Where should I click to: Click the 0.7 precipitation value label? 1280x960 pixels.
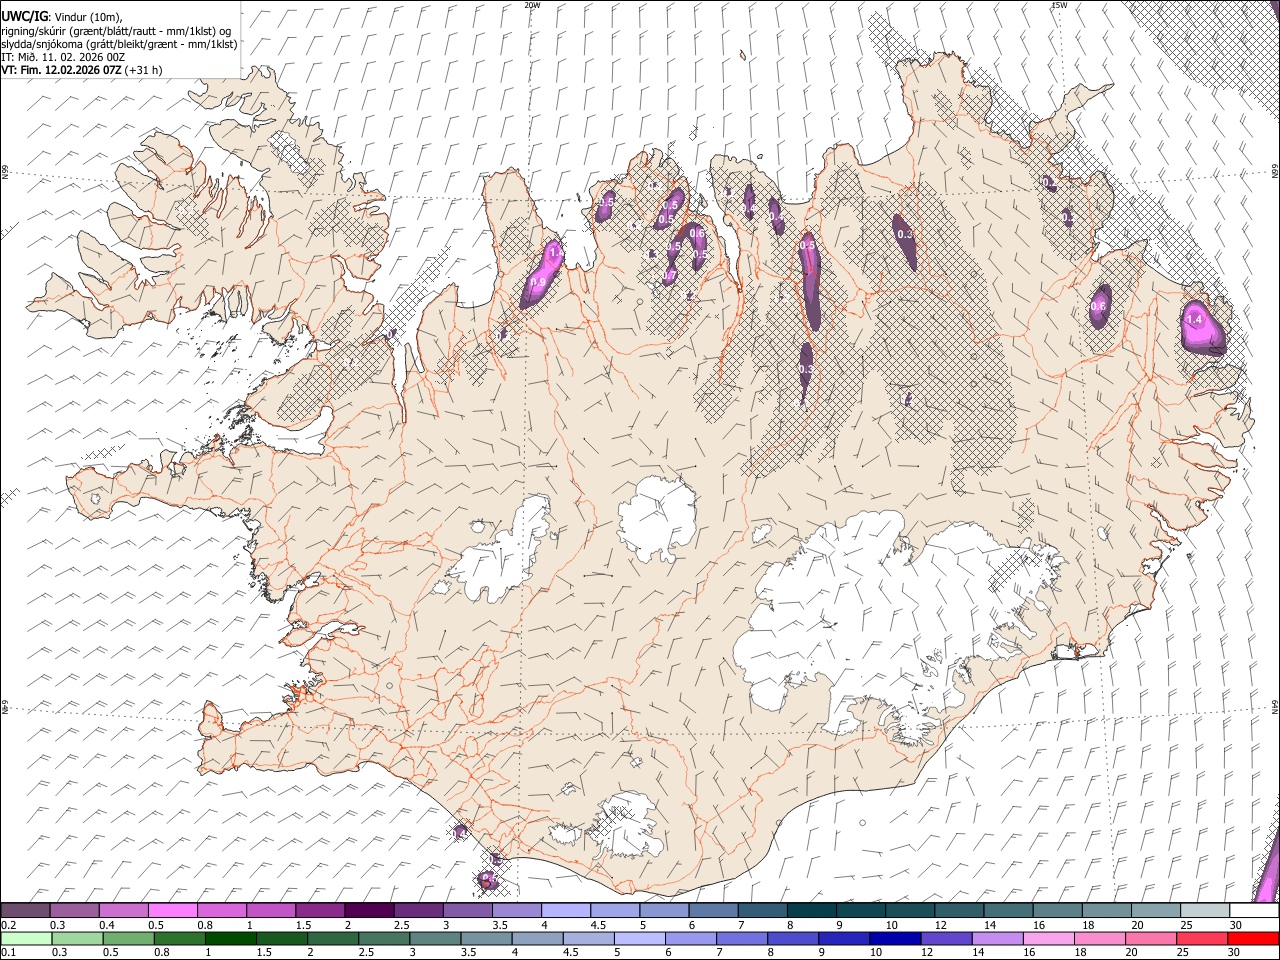(670, 276)
